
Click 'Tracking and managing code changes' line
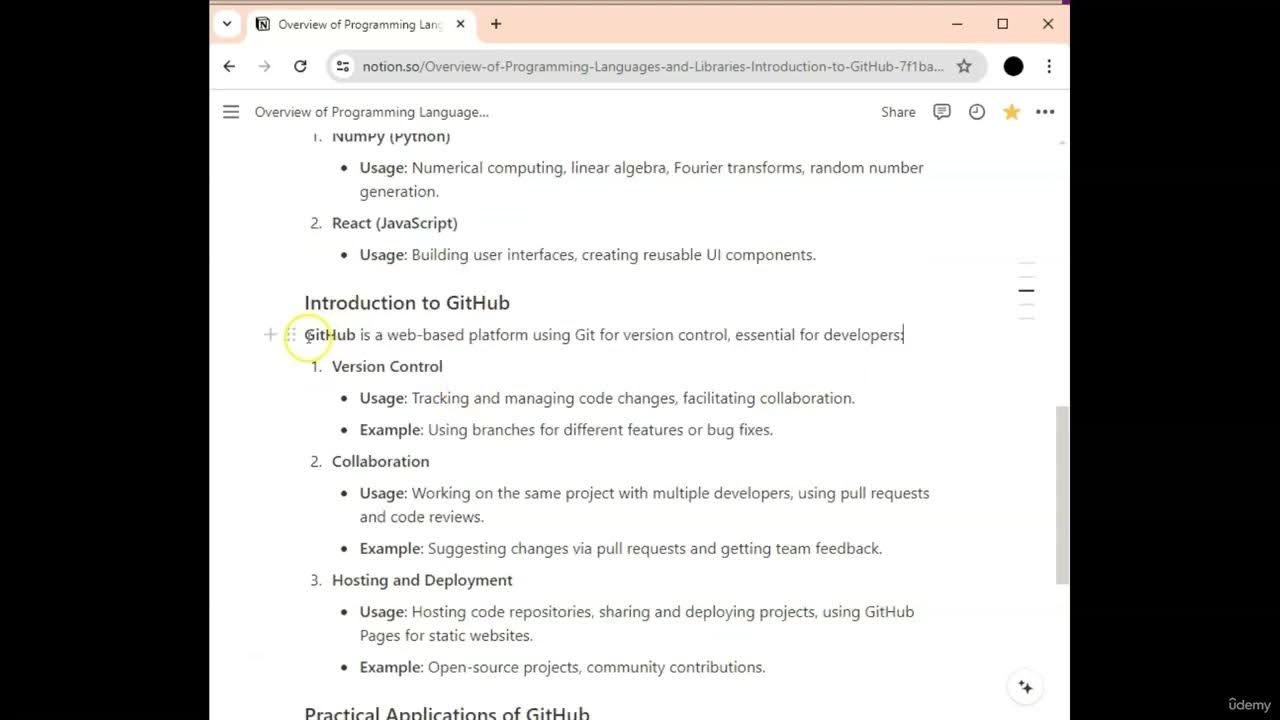pos(607,398)
